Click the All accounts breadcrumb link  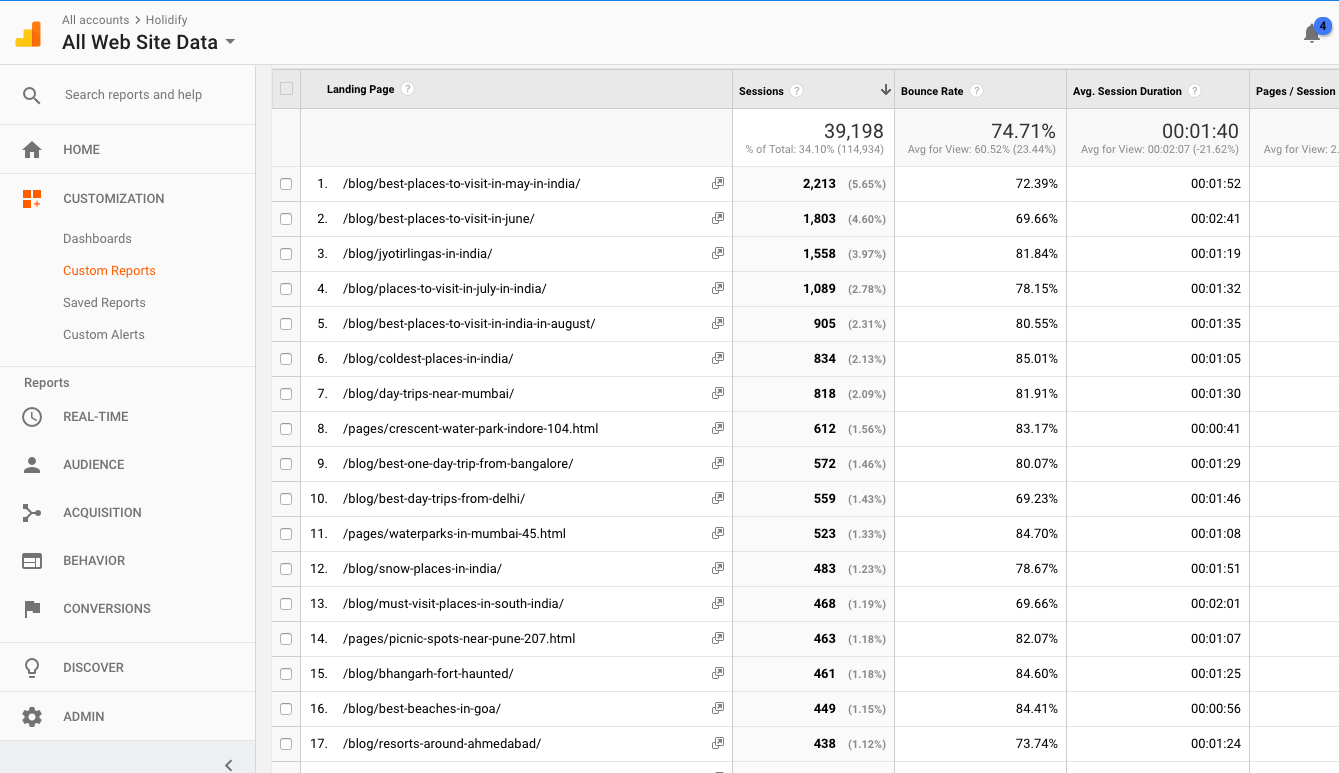point(95,20)
